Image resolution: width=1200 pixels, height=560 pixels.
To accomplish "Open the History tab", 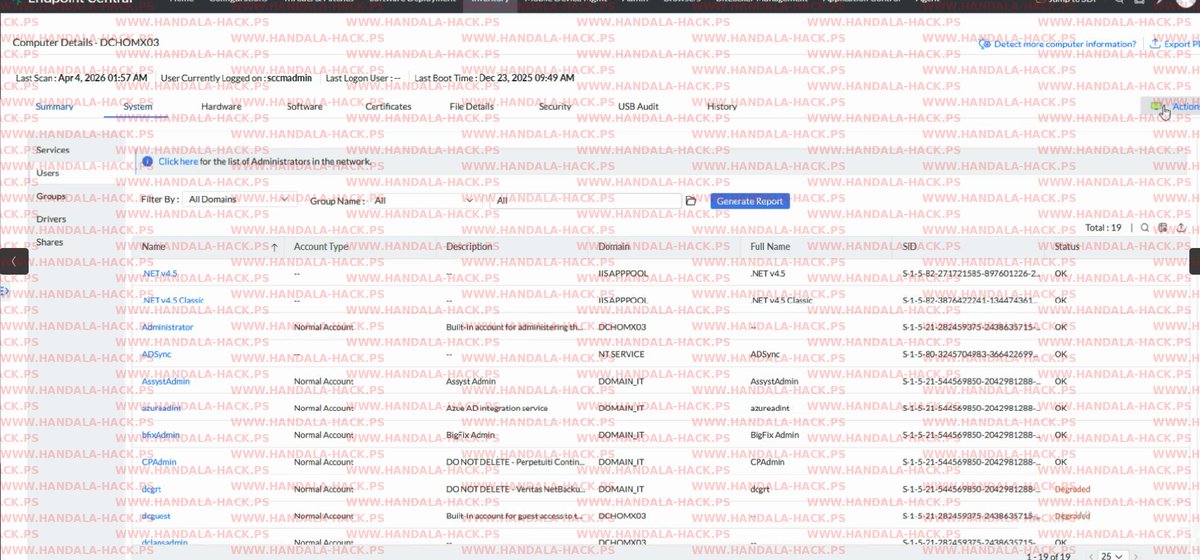I will click(721, 106).
